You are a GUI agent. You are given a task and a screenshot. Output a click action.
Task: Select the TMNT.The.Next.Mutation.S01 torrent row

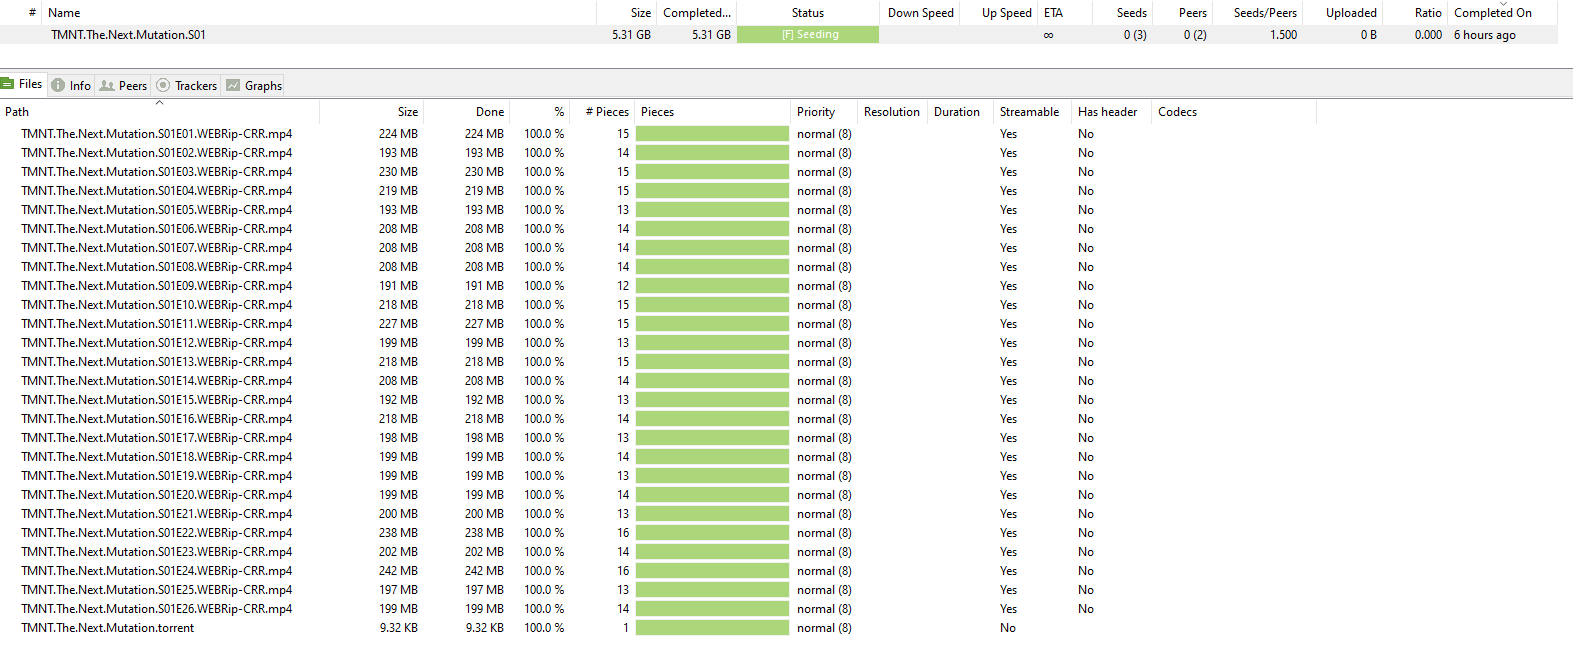point(128,35)
